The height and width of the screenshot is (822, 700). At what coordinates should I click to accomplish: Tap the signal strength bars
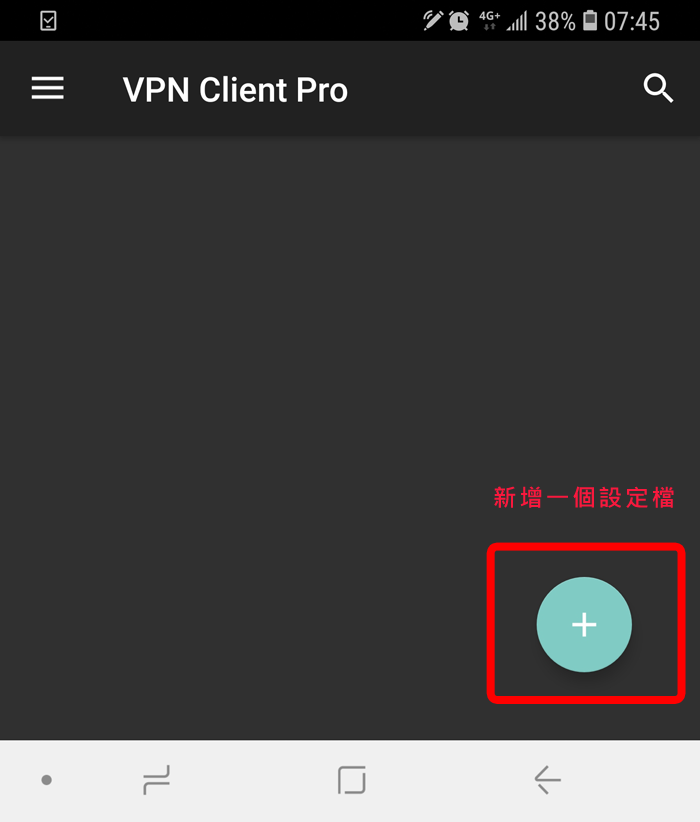click(x=517, y=21)
